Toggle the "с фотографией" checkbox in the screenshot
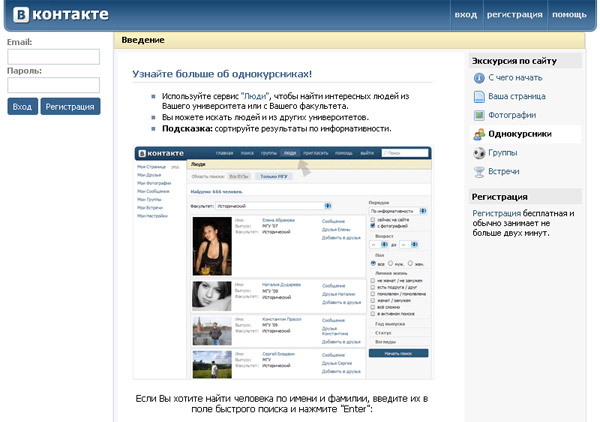The height and width of the screenshot is (422, 600). point(373,226)
